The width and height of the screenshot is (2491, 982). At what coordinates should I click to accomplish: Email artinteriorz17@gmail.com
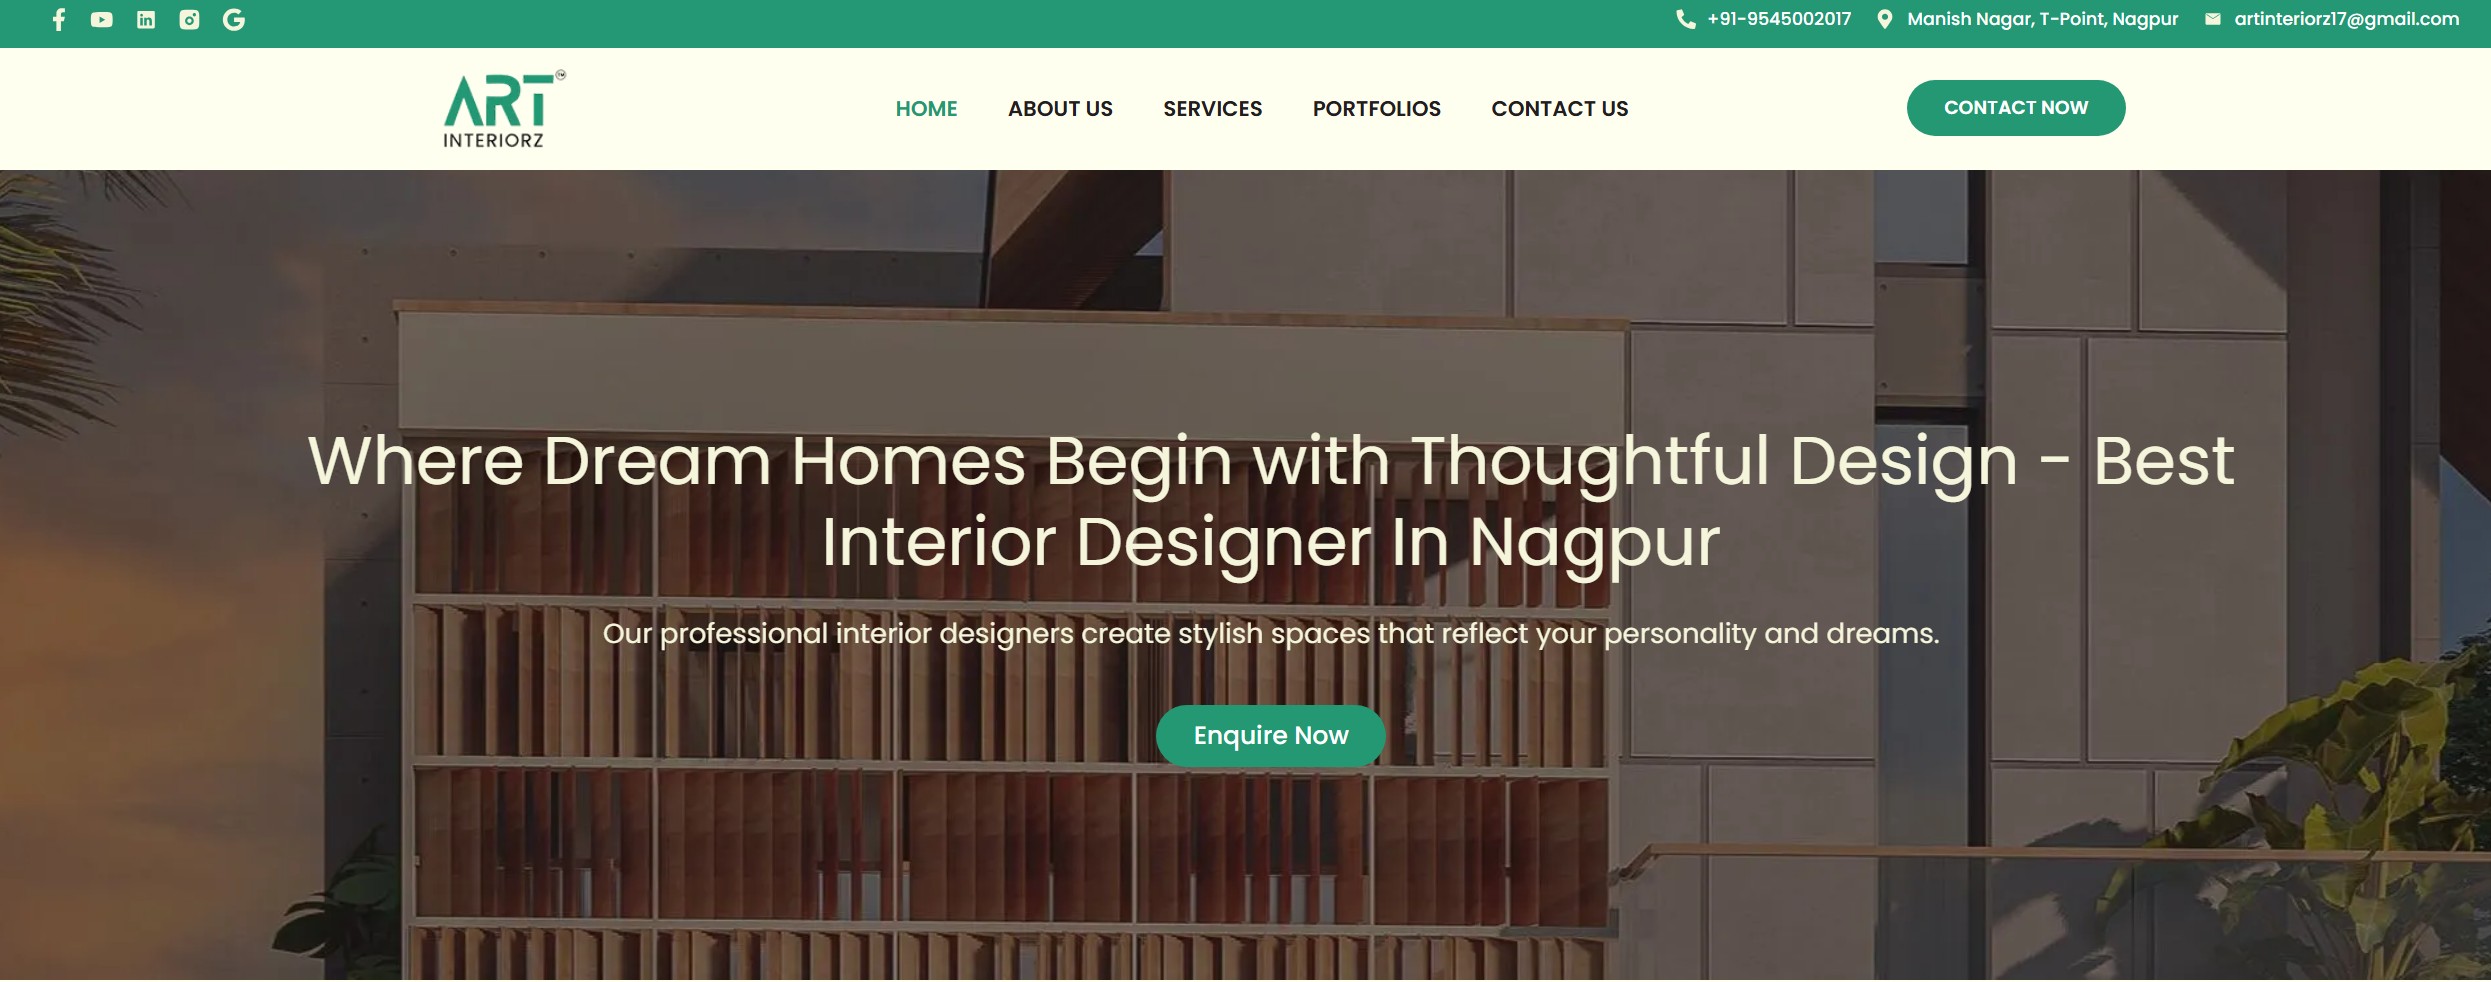tap(2346, 19)
